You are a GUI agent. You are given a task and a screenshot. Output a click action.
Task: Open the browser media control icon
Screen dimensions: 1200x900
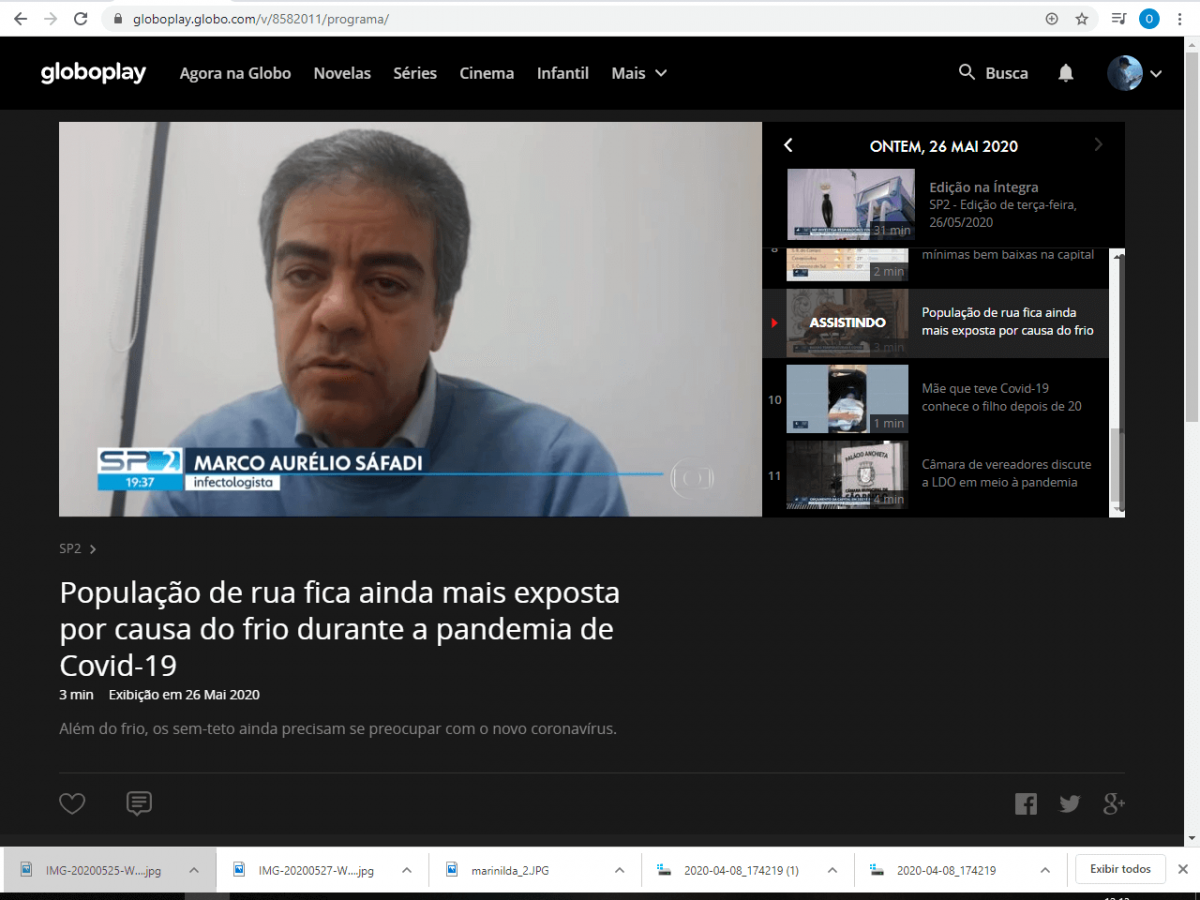tap(1119, 19)
